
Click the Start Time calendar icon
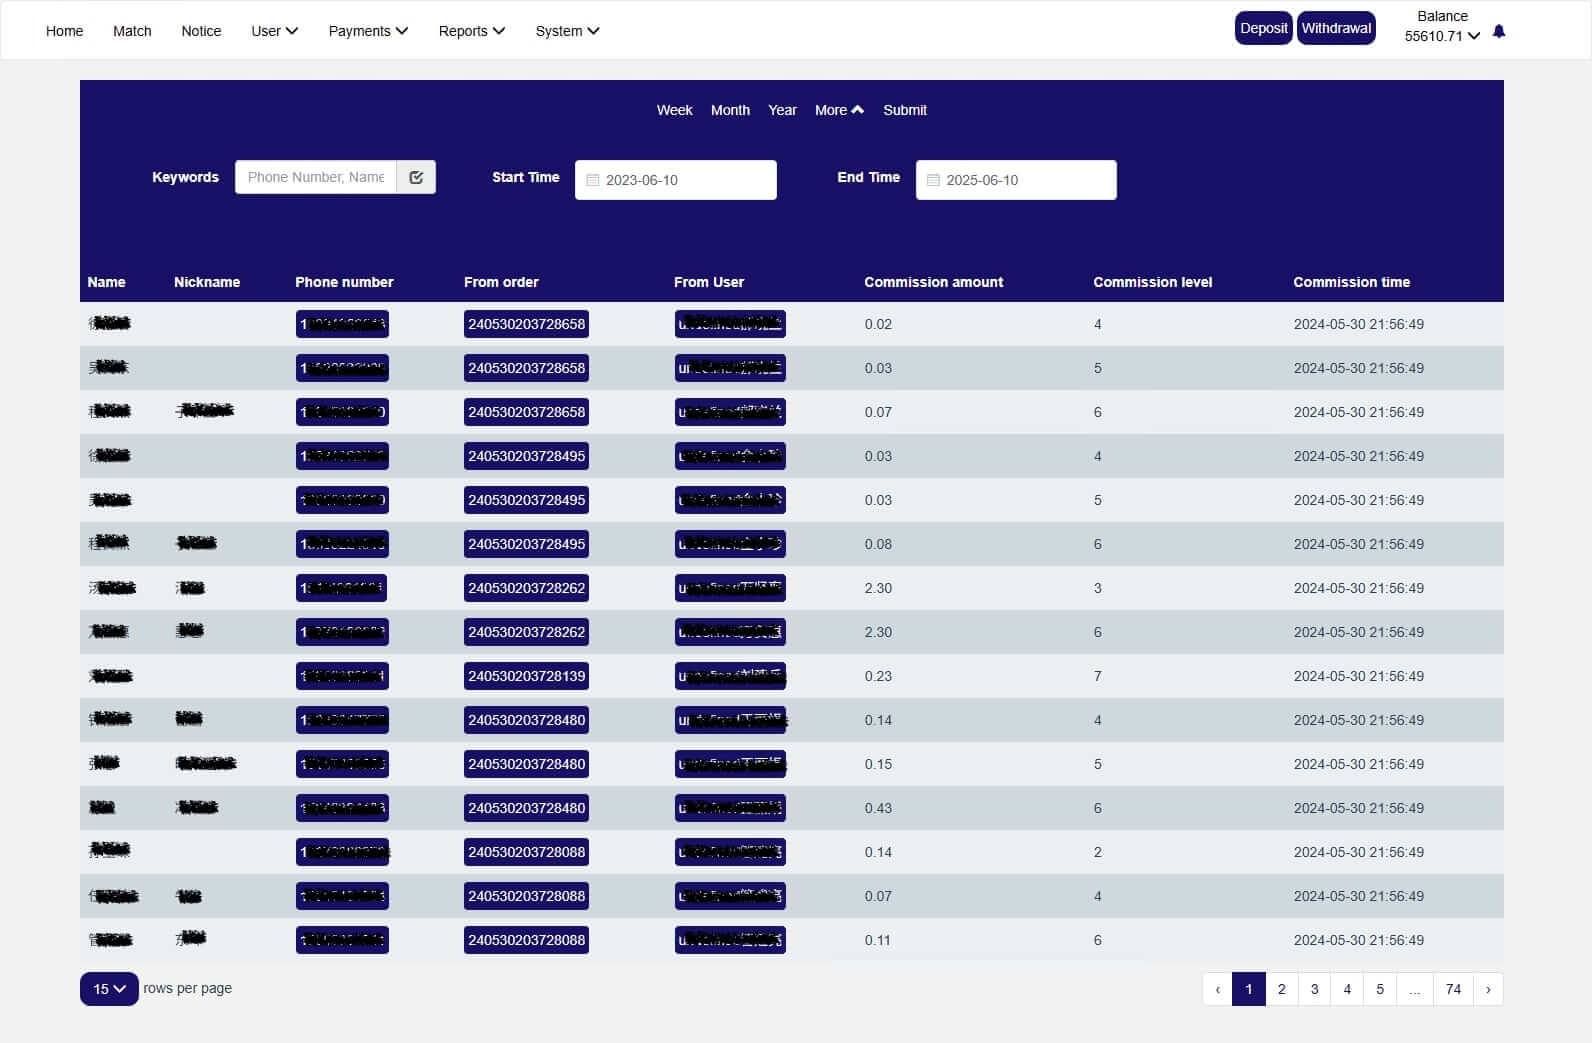tap(592, 180)
